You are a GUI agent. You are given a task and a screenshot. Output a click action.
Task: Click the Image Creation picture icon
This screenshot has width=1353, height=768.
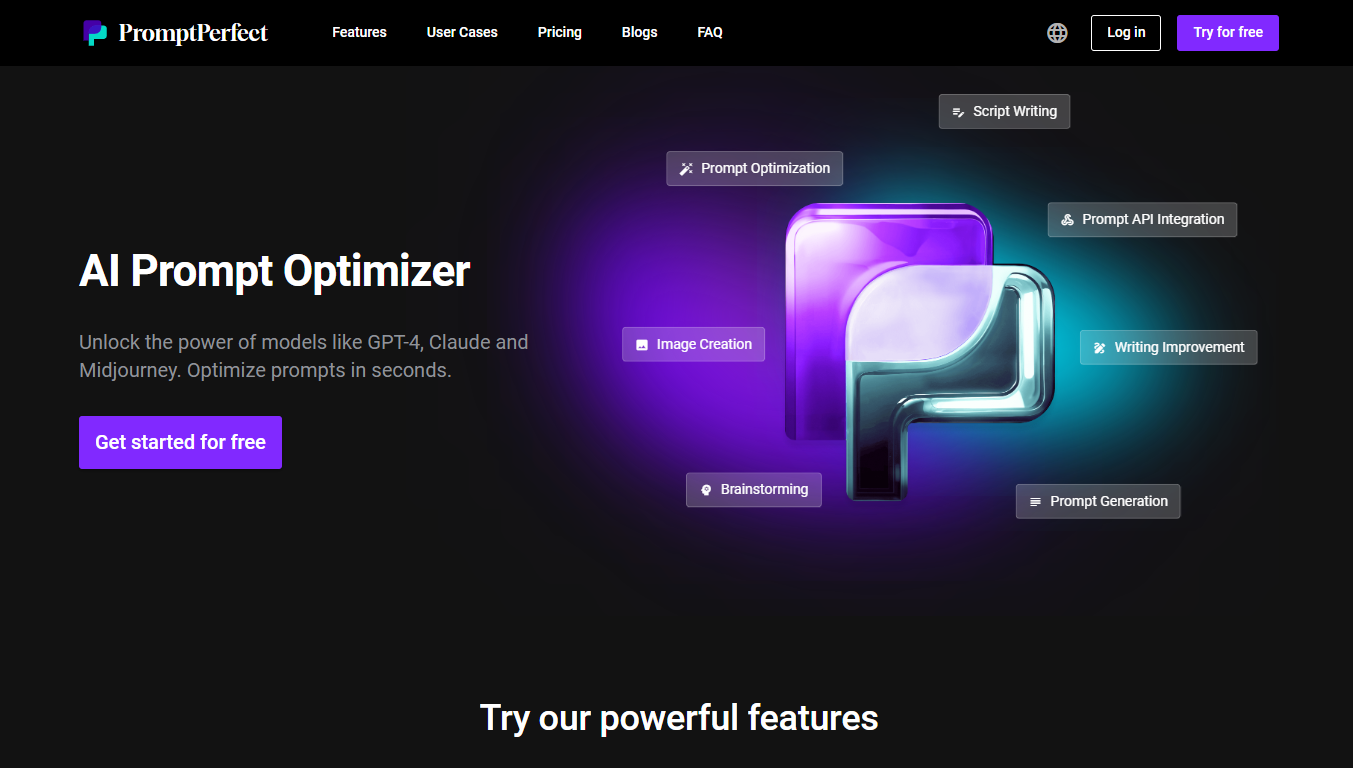pyautogui.click(x=642, y=345)
